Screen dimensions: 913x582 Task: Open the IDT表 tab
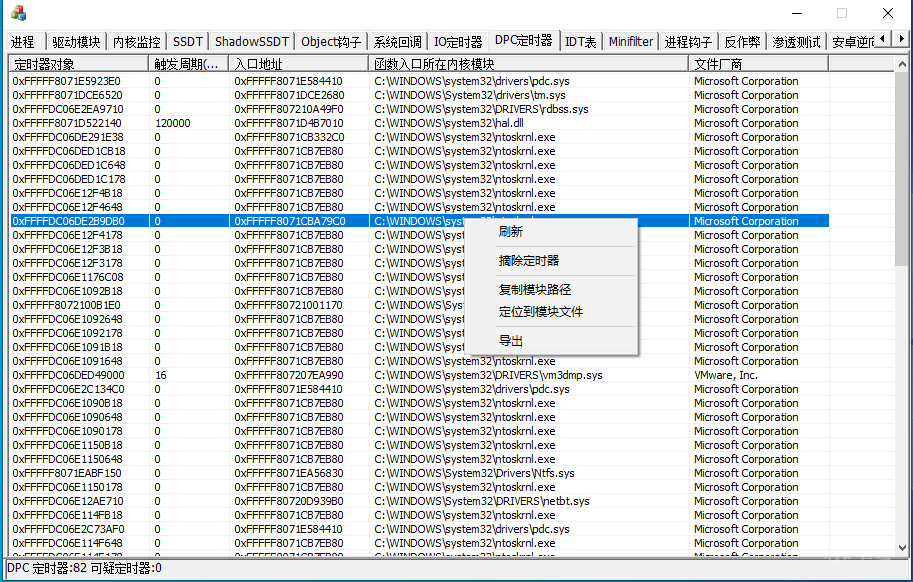(581, 42)
